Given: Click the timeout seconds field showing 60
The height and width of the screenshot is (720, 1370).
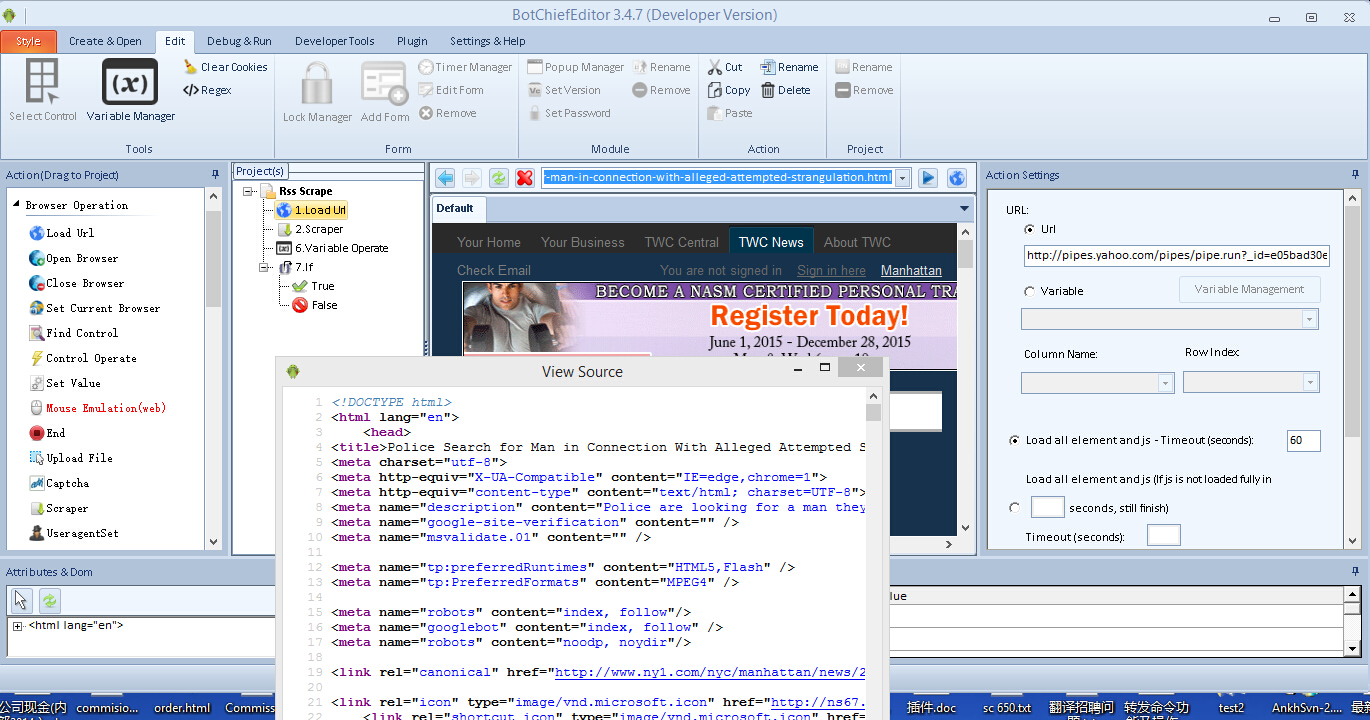Looking at the screenshot, I should [1303, 440].
